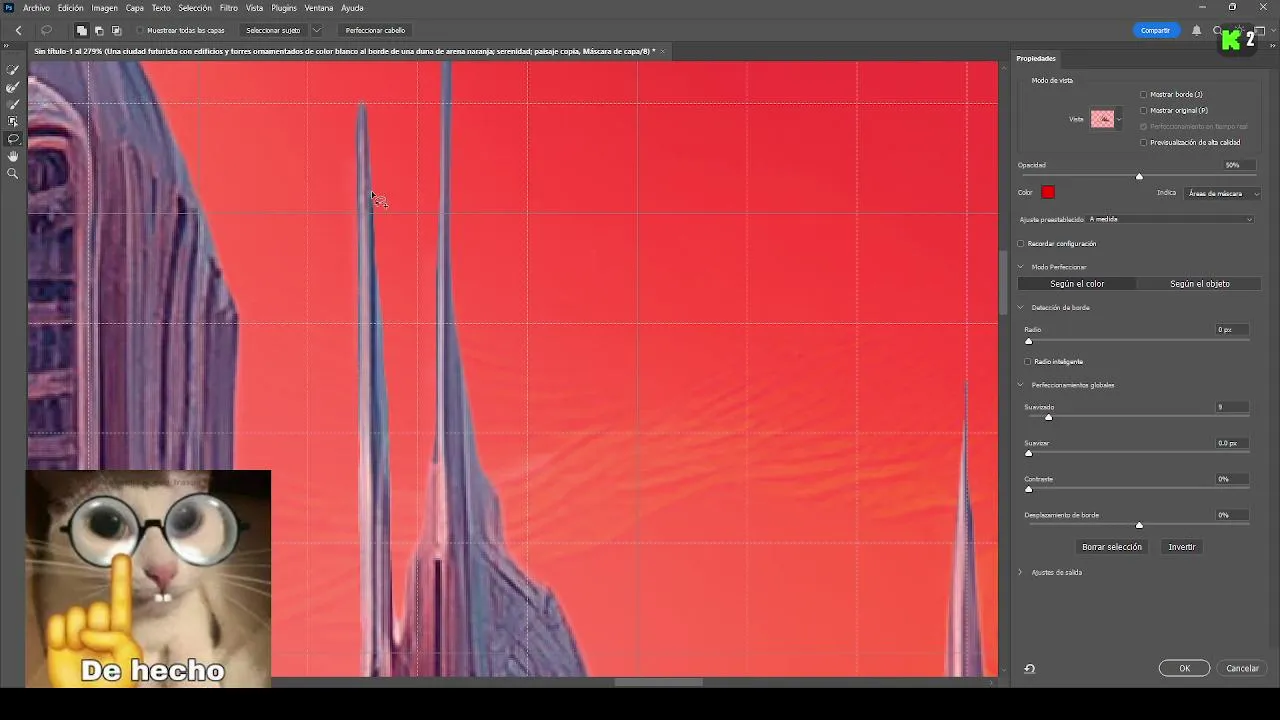Open lasso tool preset in options bar
The image size is (1280, 720).
(x=46, y=31)
